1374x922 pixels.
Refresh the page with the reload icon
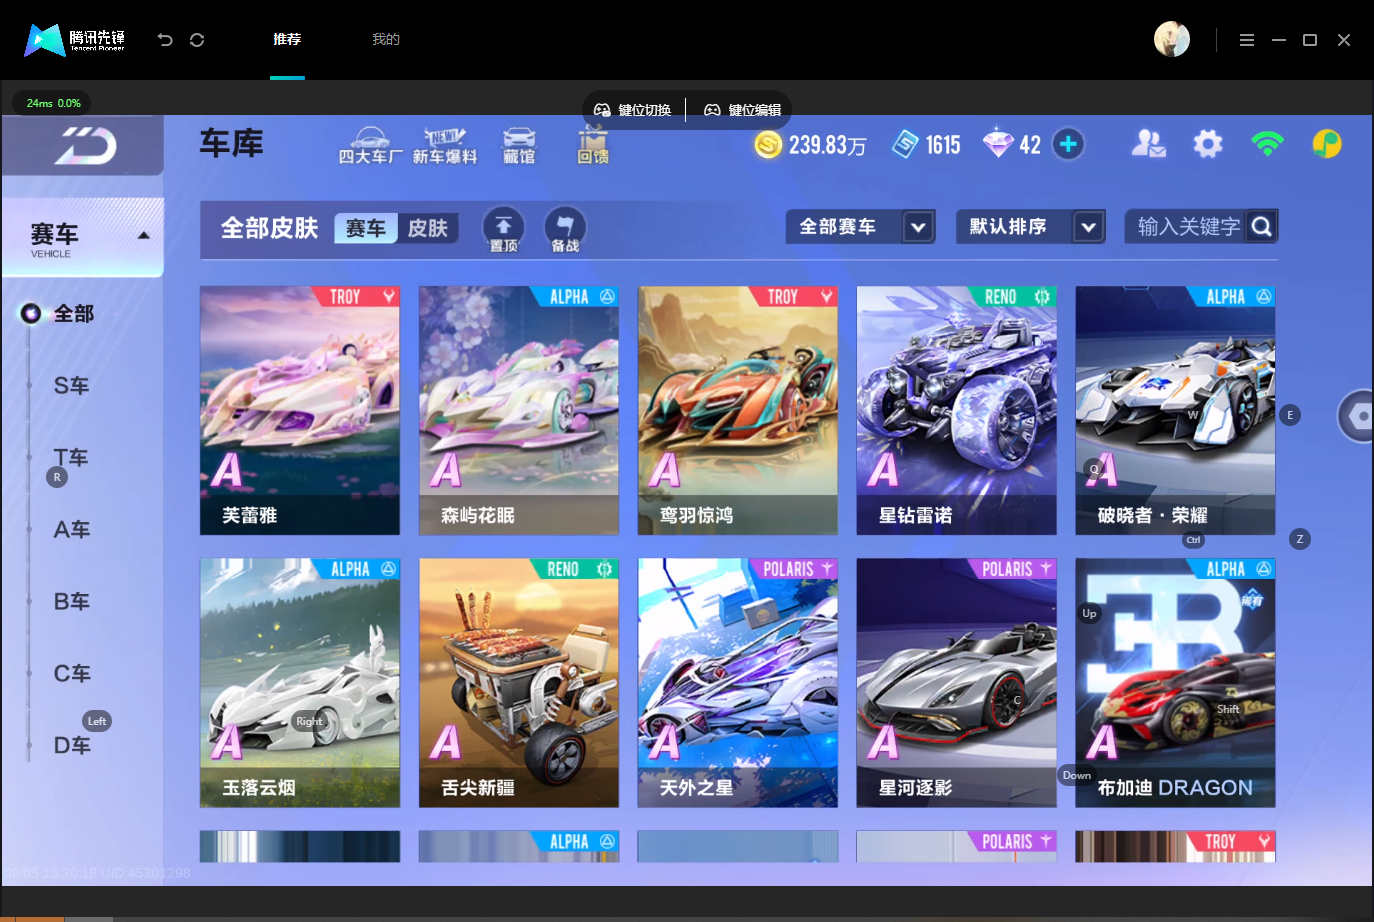click(x=197, y=40)
